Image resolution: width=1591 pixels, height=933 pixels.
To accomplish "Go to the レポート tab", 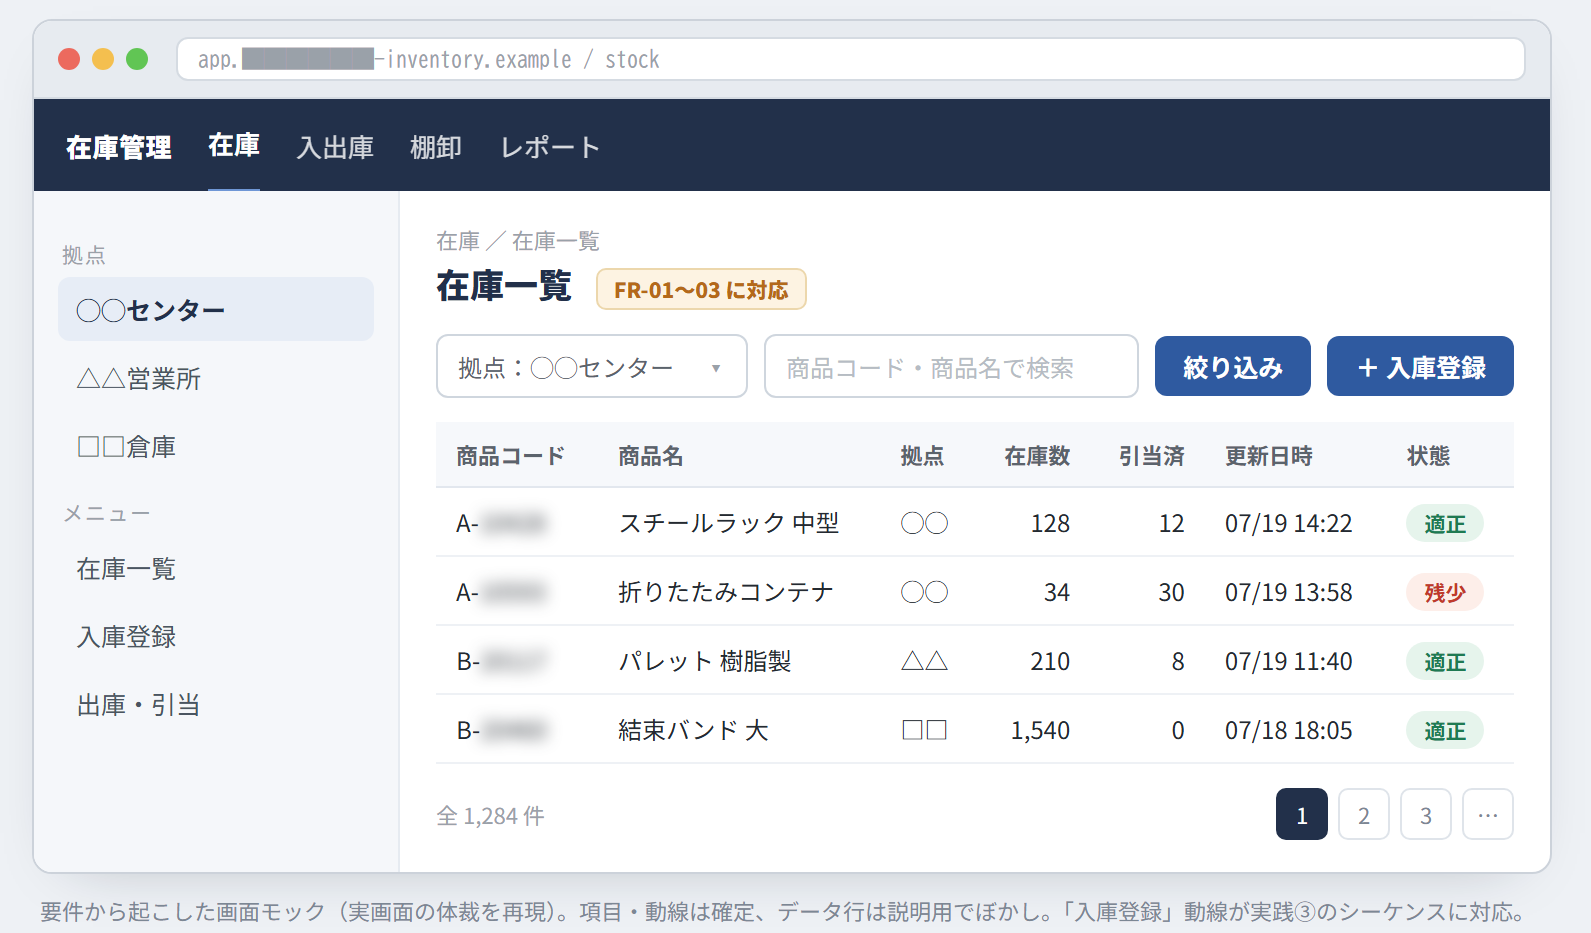I will coord(550,147).
